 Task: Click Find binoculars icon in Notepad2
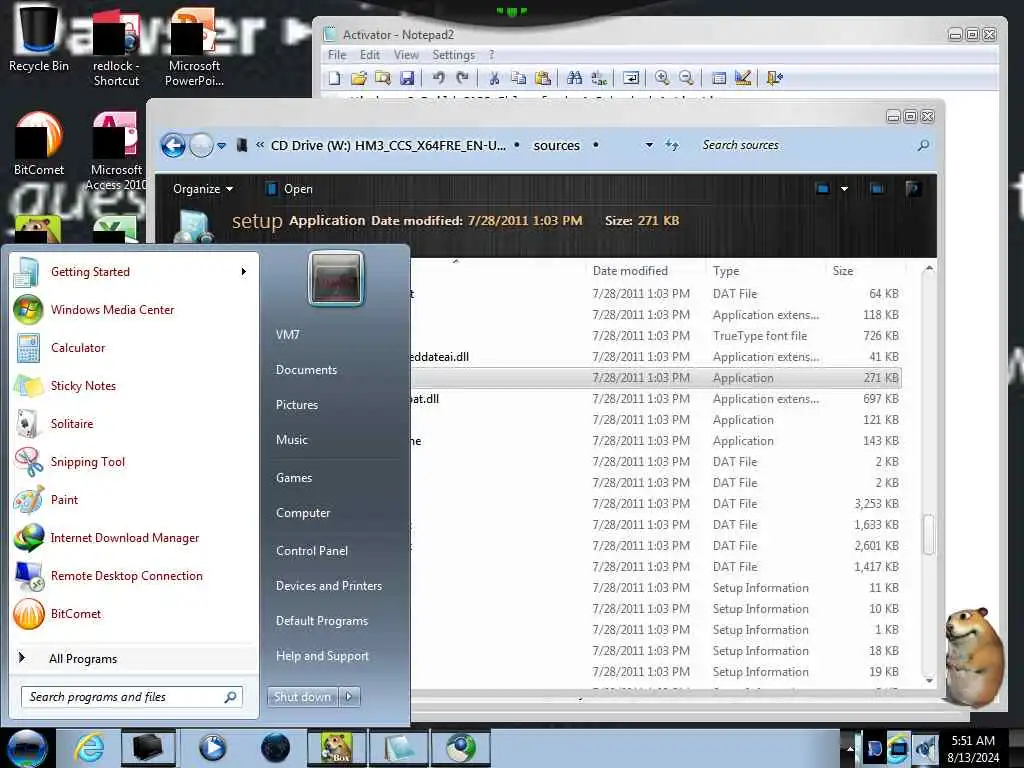575,78
